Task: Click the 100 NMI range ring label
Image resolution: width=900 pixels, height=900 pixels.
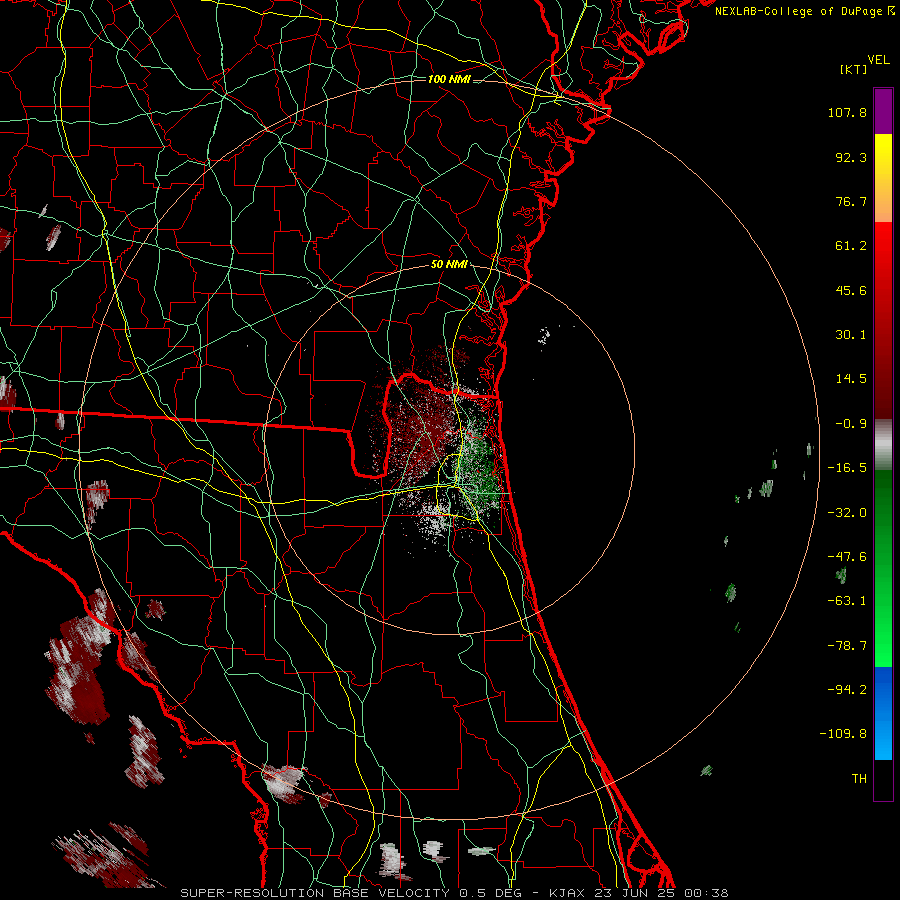Action: [449, 79]
